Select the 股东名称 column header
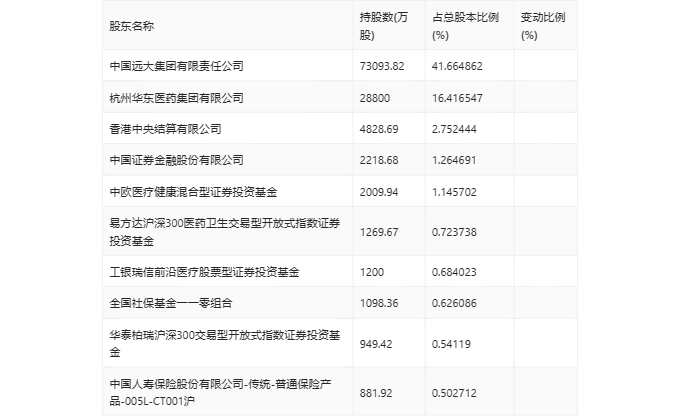Image resolution: width=680 pixels, height=416 pixels. click(x=131, y=26)
